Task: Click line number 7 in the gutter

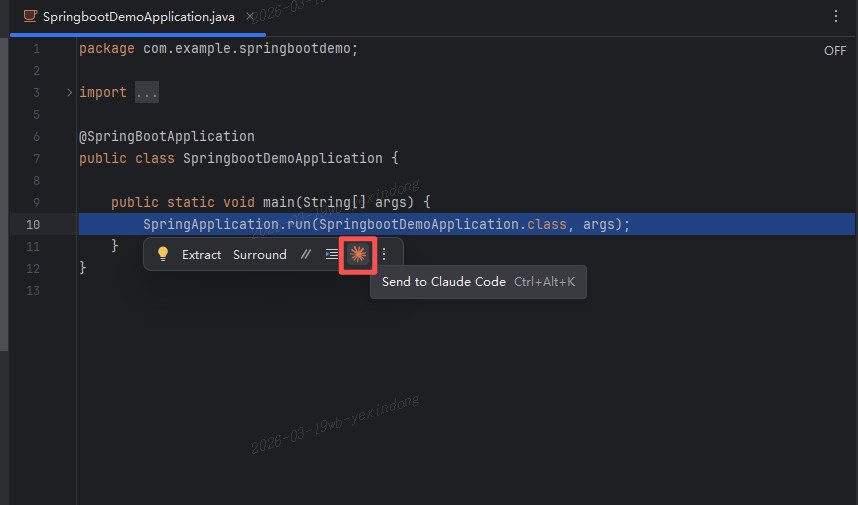Action: (x=36, y=159)
